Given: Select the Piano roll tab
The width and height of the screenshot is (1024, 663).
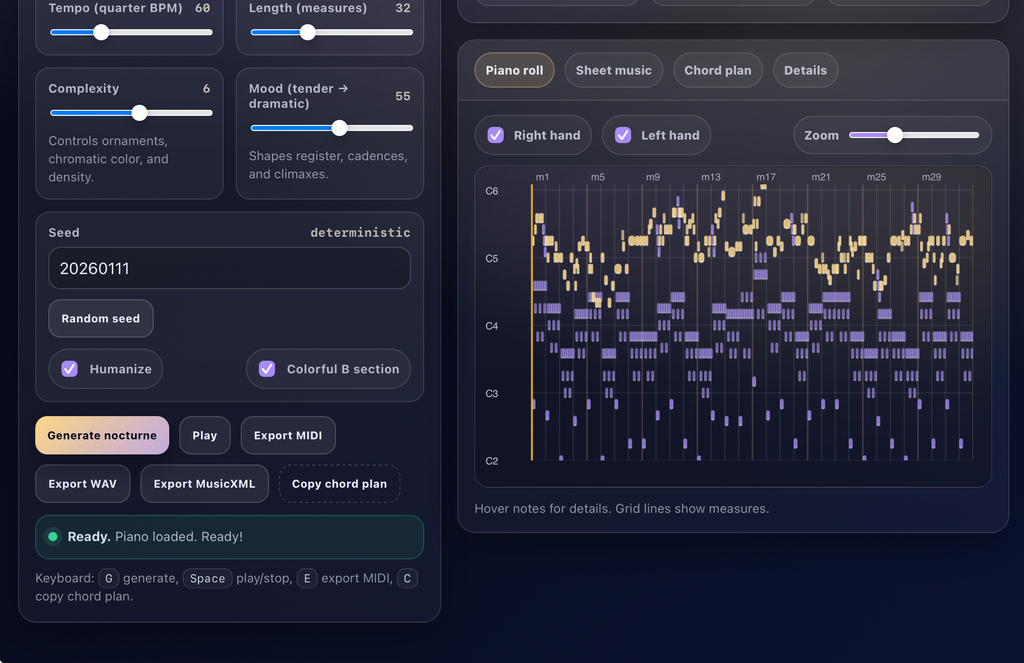Looking at the screenshot, I should pos(514,70).
